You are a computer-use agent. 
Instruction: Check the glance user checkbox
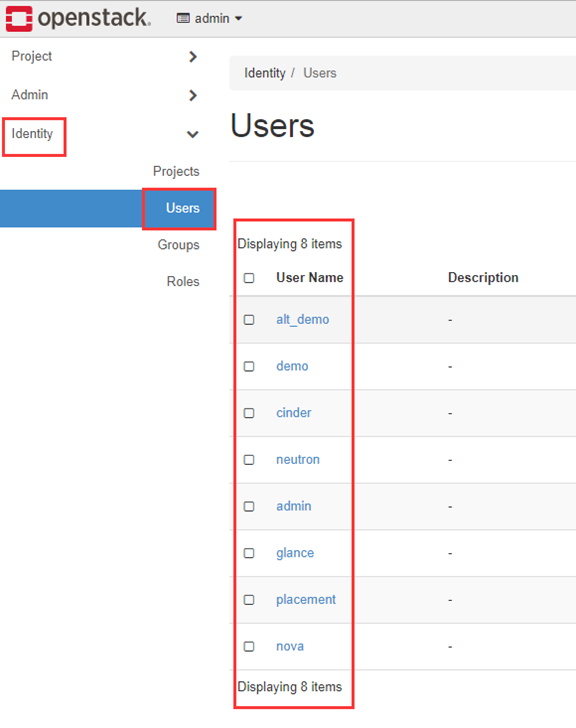pyautogui.click(x=249, y=553)
